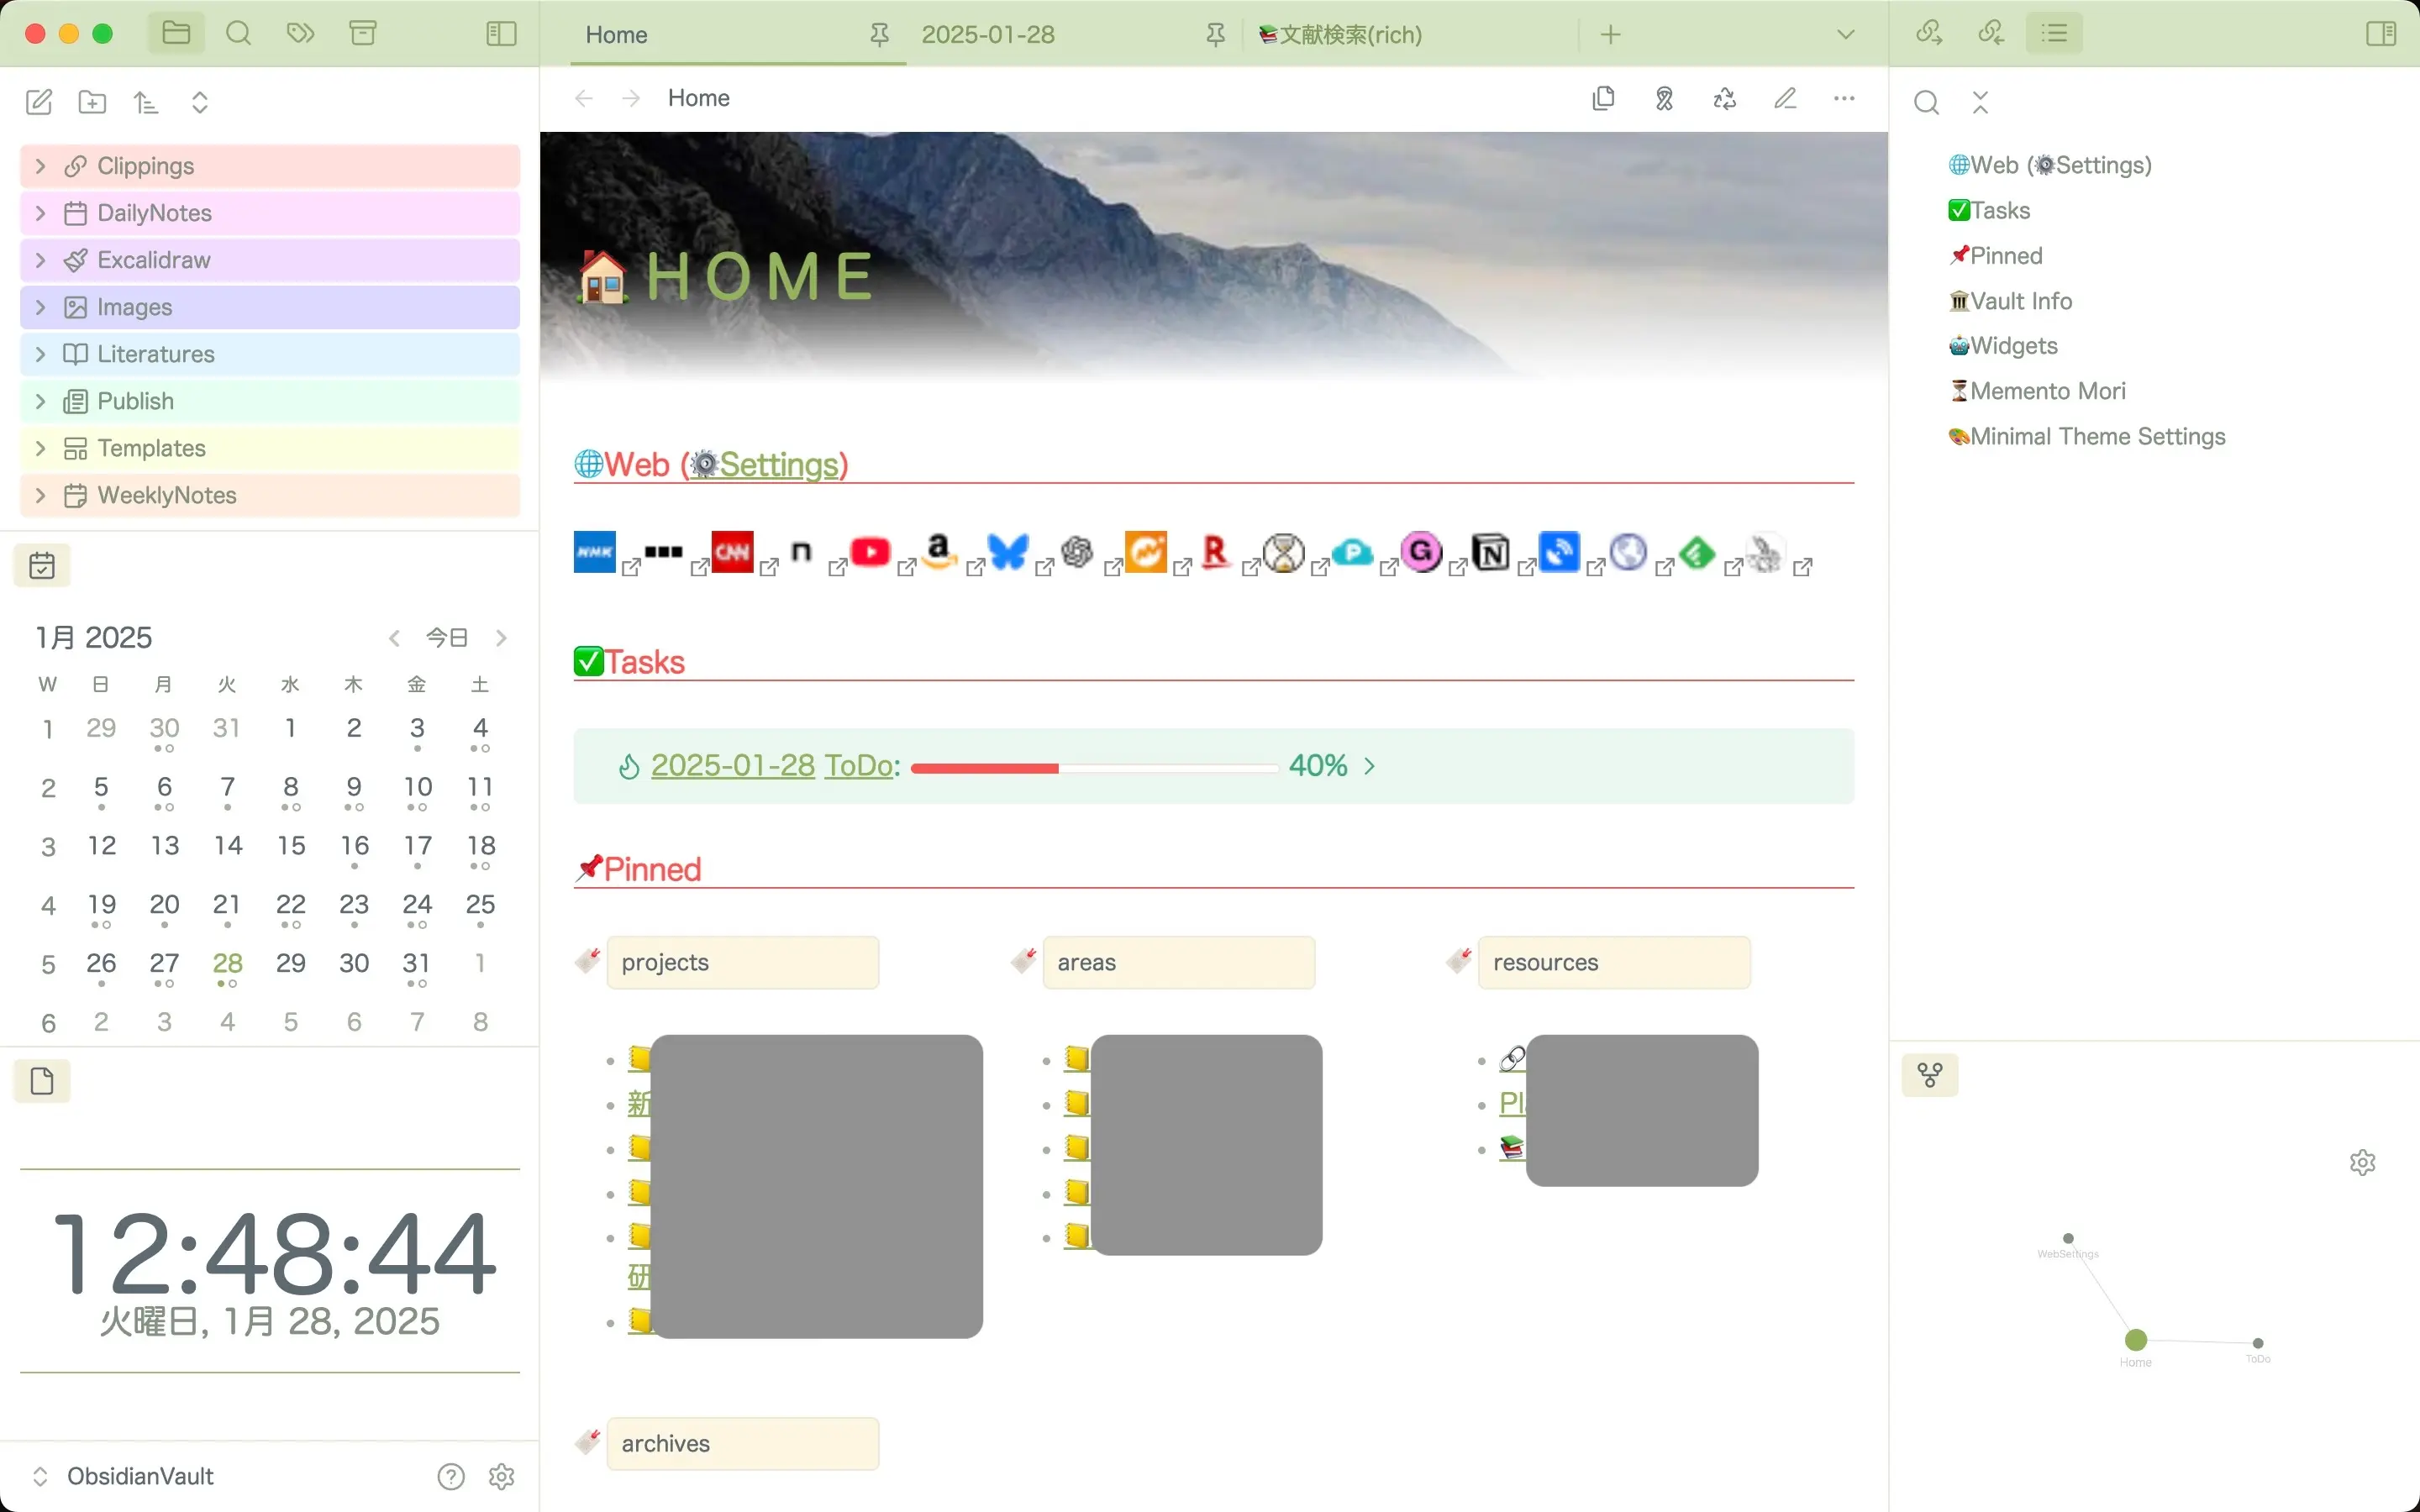Toggle the outline list view button
Viewport: 2420px width, 1512px height.
pos(2054,34)
